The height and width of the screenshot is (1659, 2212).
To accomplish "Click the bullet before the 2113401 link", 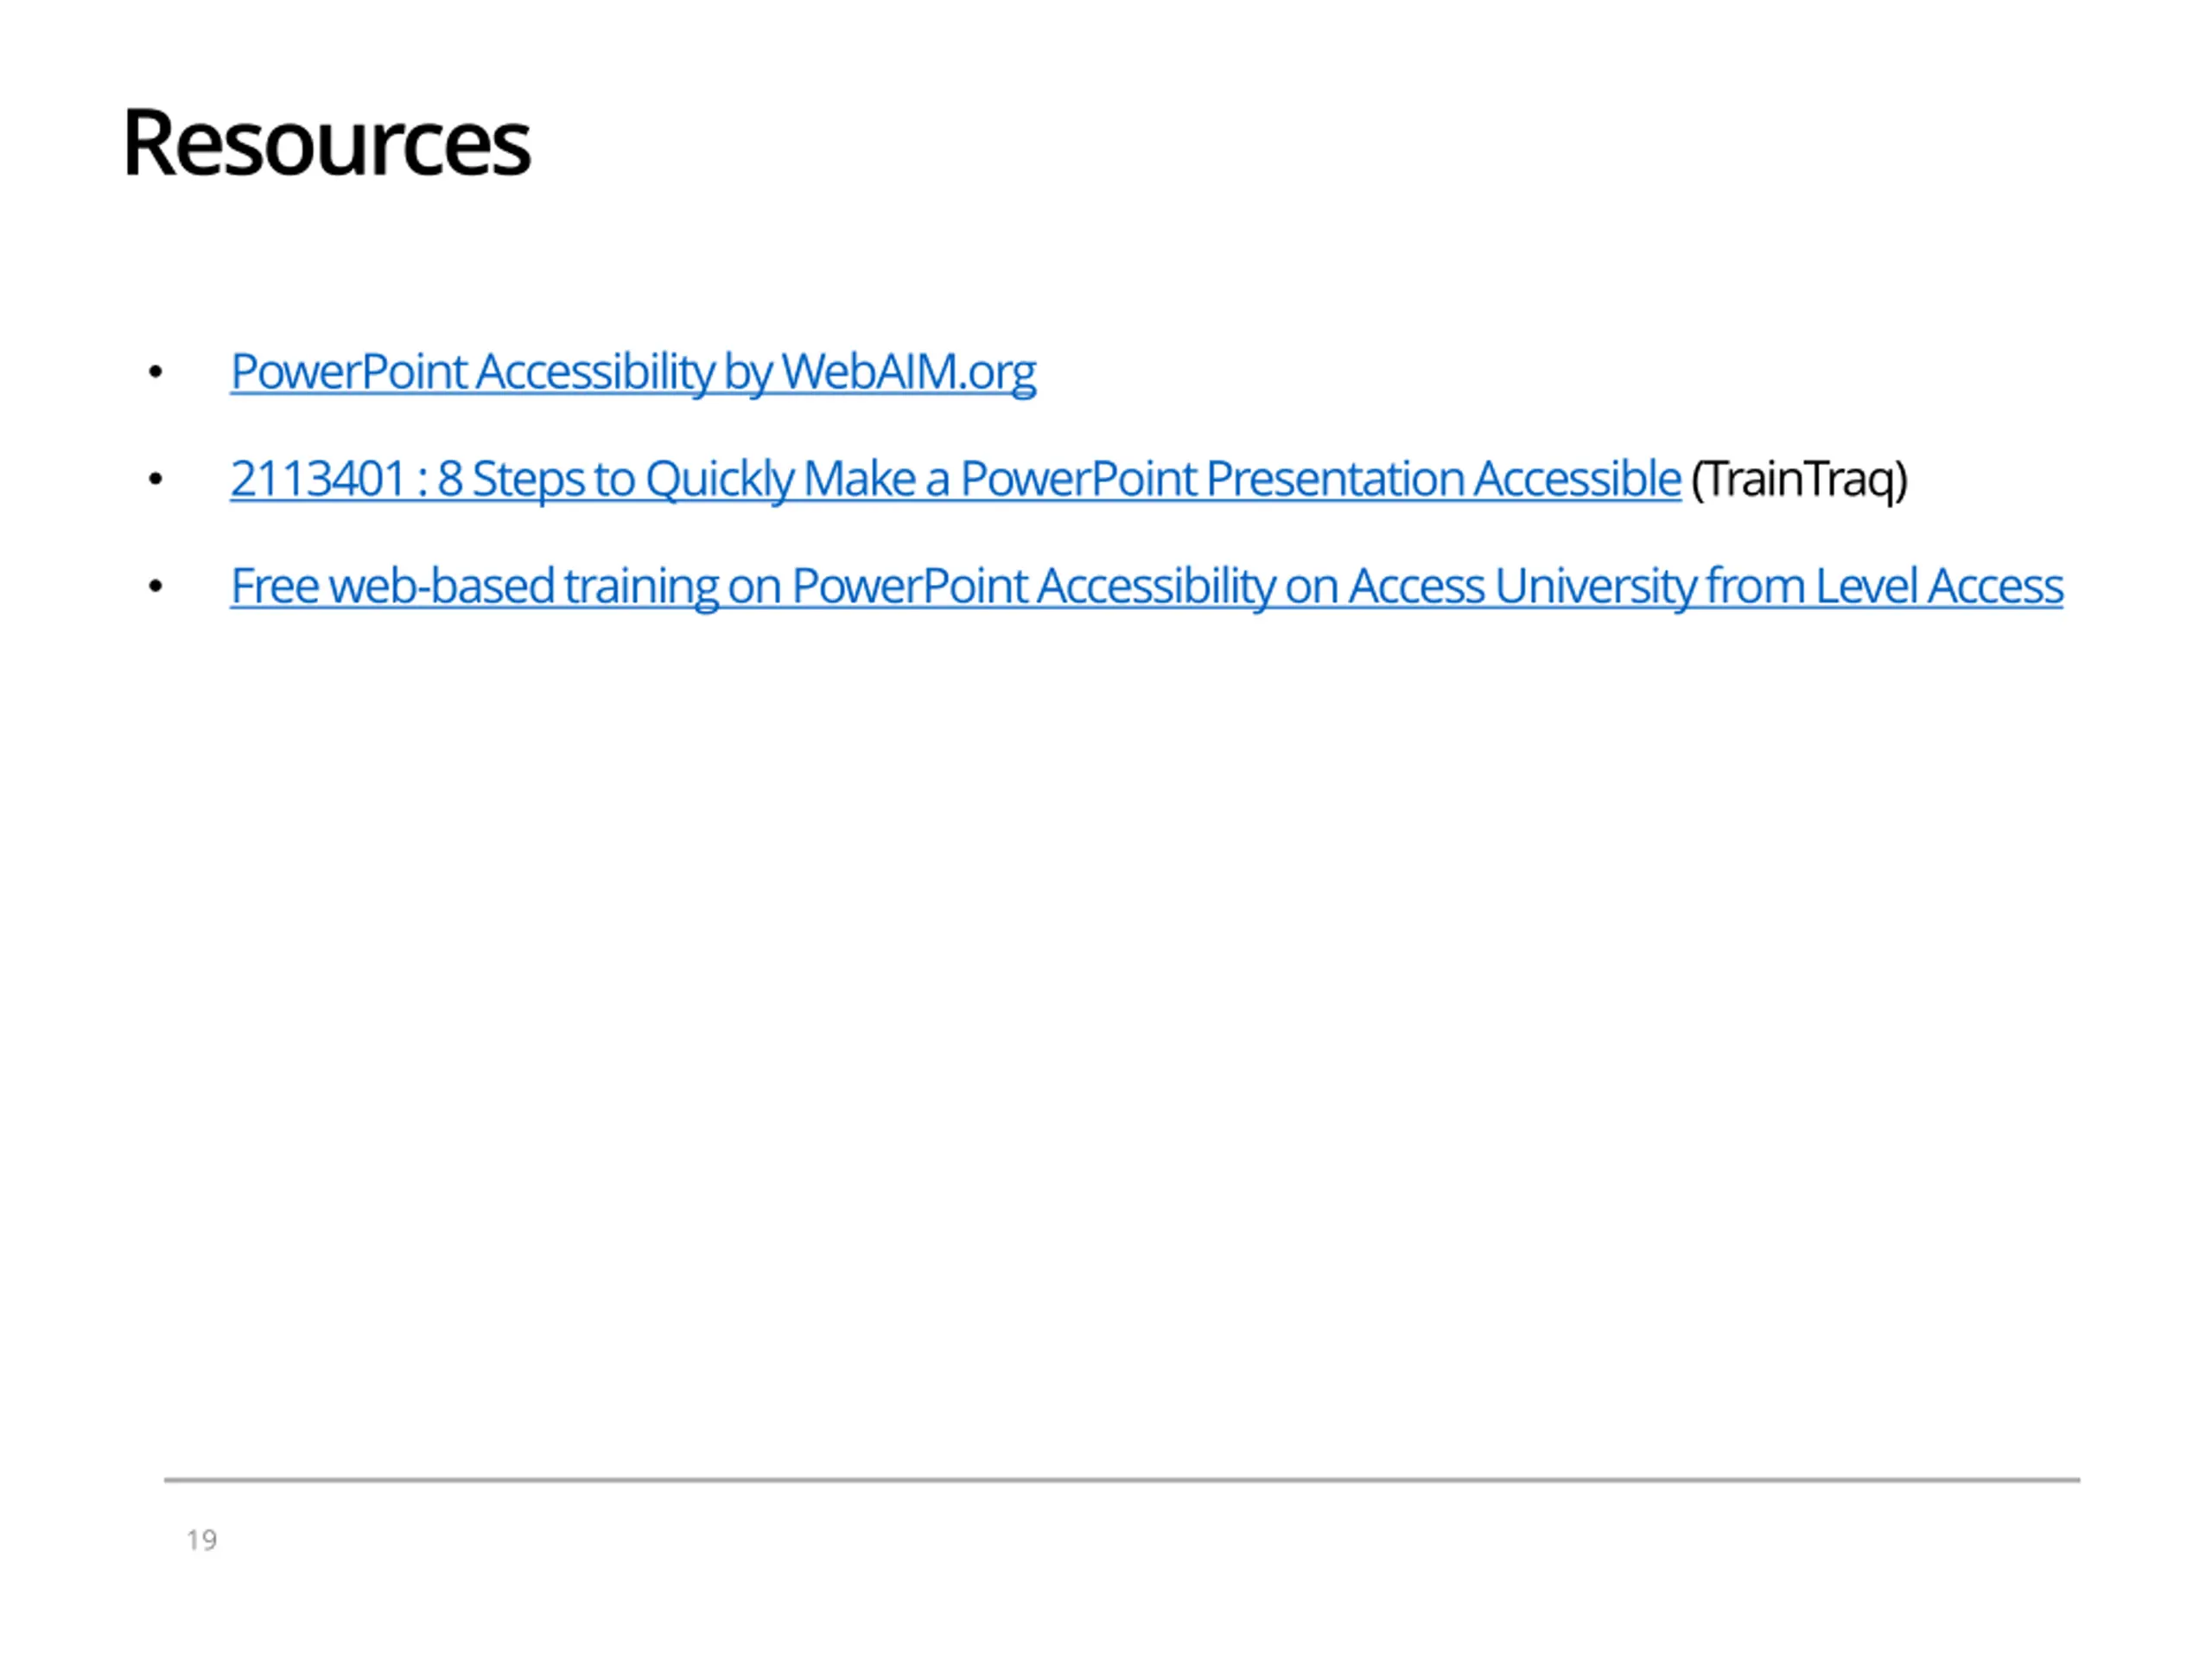I will tap(155, 479).
